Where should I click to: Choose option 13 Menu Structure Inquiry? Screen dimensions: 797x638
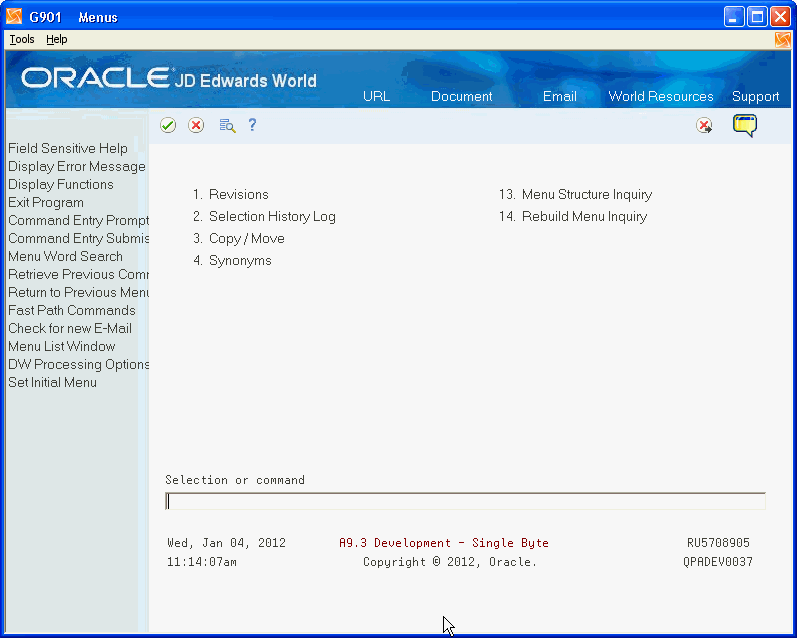(x=575, y=194)
